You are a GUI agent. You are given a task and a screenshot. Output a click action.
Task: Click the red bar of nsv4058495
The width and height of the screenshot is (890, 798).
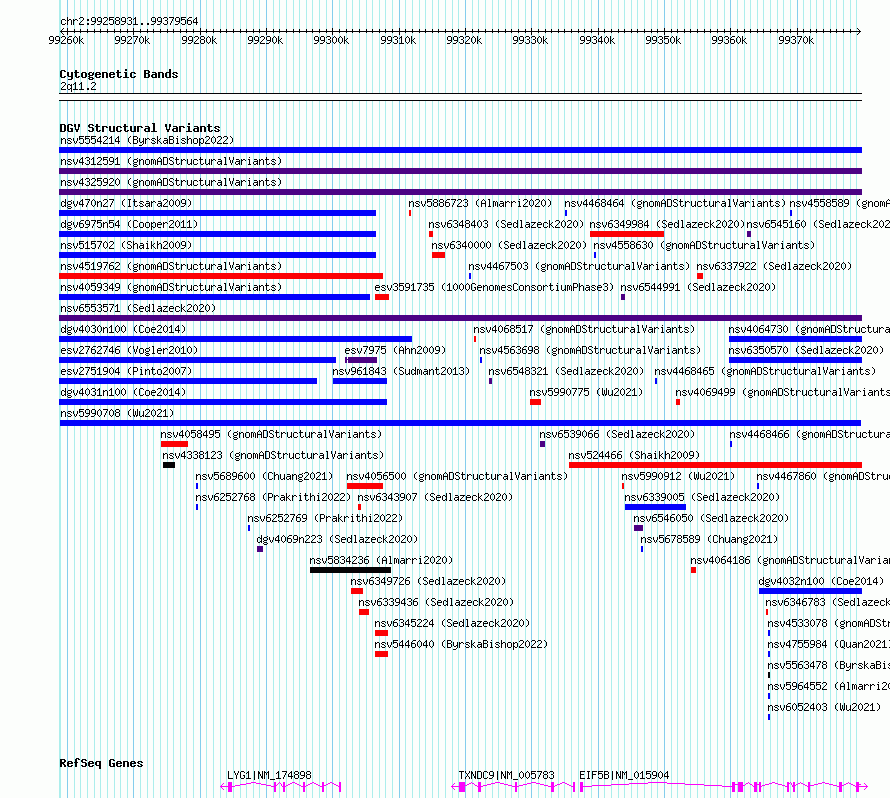point(174,444)
